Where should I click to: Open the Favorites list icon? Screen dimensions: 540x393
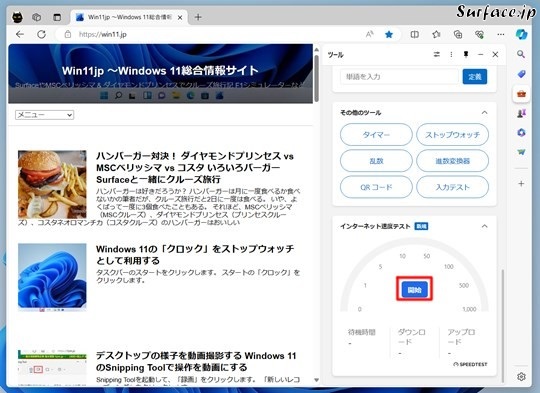pos(436,34)
